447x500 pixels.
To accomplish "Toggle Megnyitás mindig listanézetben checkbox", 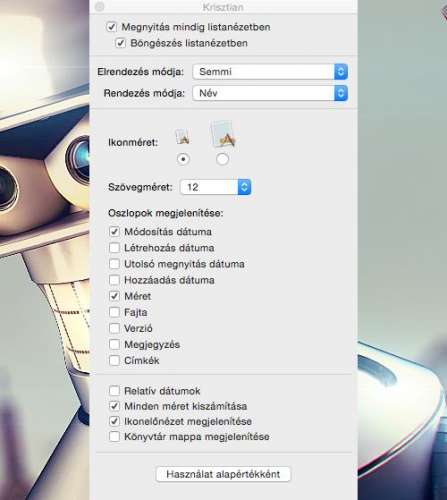I will 111,27.
